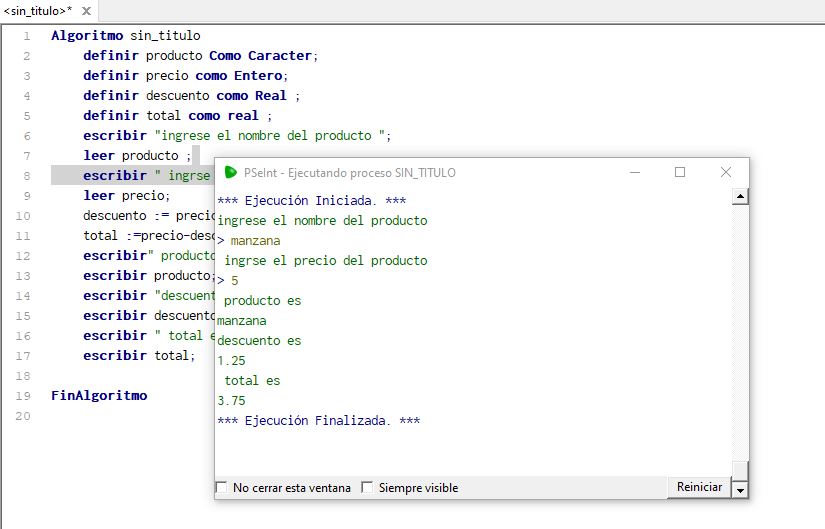Click the scroll up arrow in the output window
This screenshot has width=825, height=529.
click(x=740, y=197)
